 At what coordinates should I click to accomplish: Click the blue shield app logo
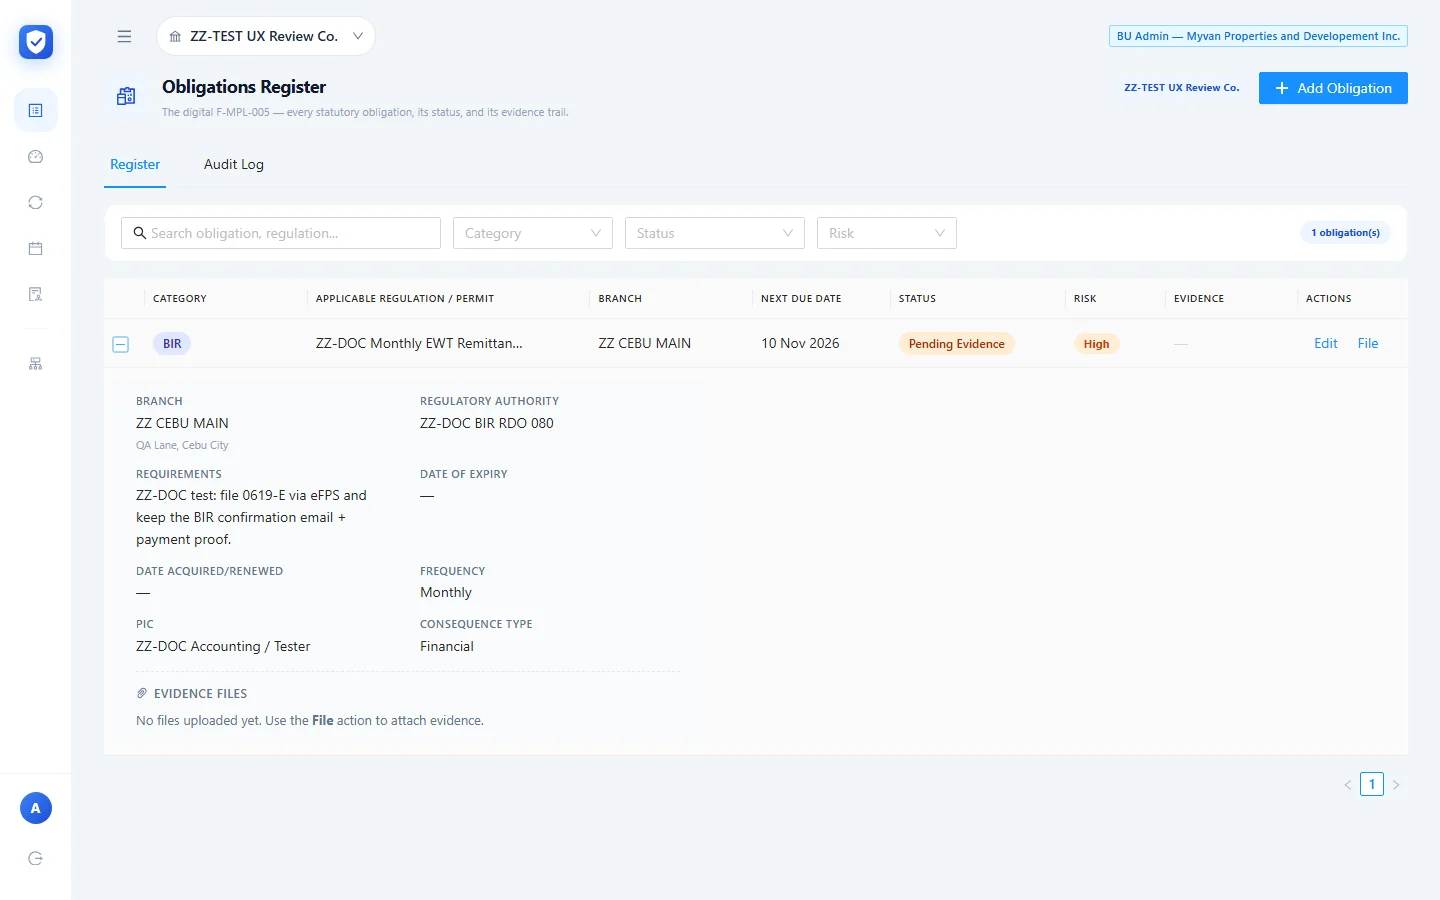(x=36, y=42)
